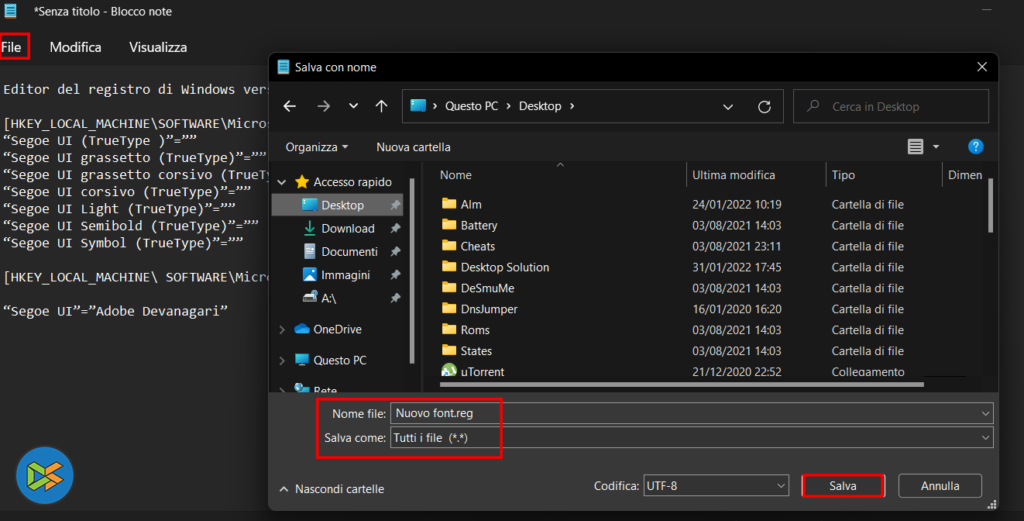Click the Annulla button

(x=939, y=486)
